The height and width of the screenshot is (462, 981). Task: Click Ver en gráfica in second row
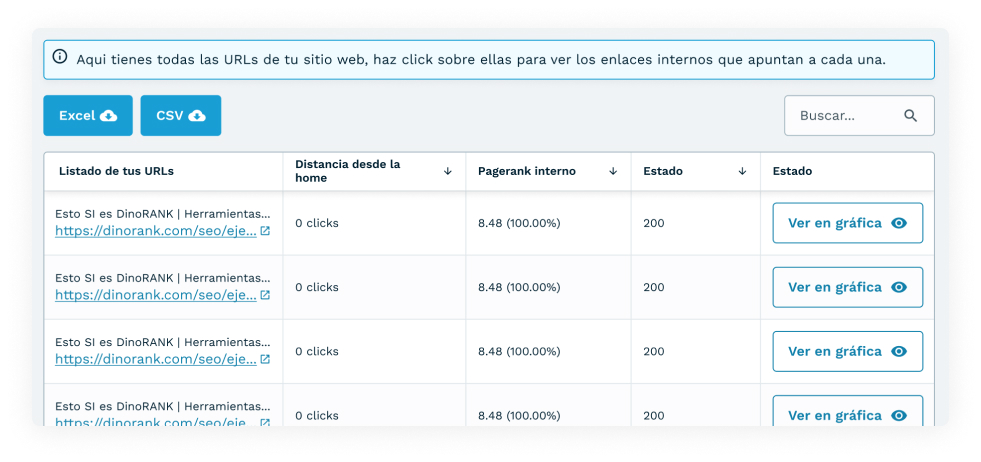click(848, 287)
